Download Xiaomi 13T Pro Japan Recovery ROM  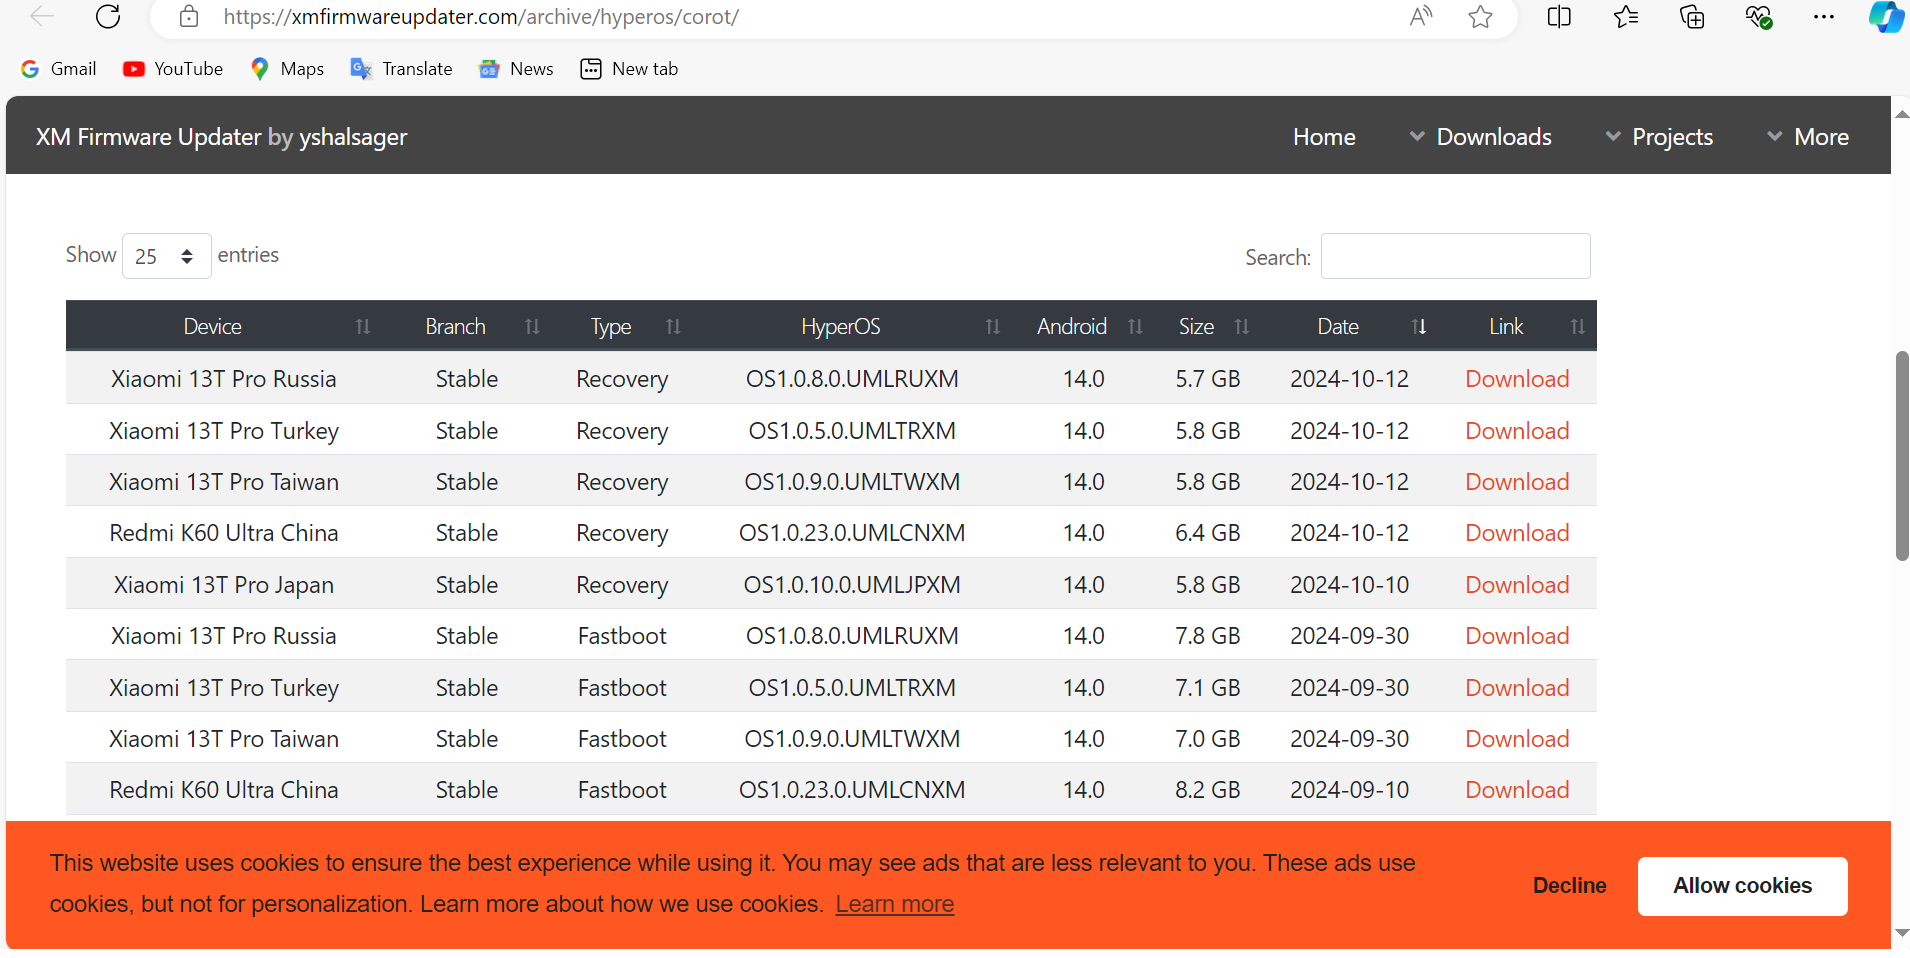point(1517,585)
